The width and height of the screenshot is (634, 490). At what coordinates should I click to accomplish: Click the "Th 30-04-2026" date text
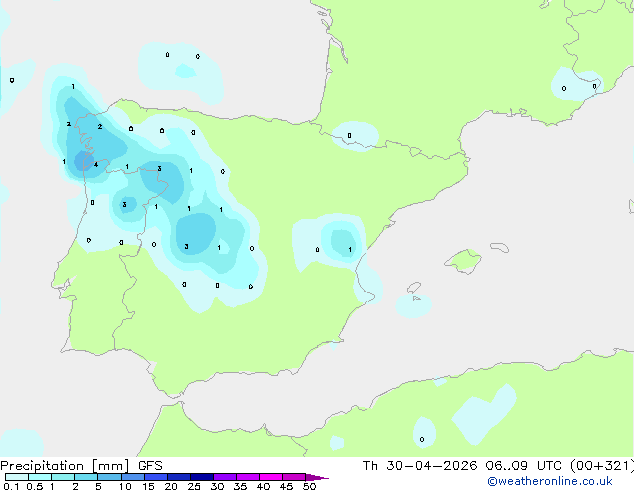tap(420, 466)
